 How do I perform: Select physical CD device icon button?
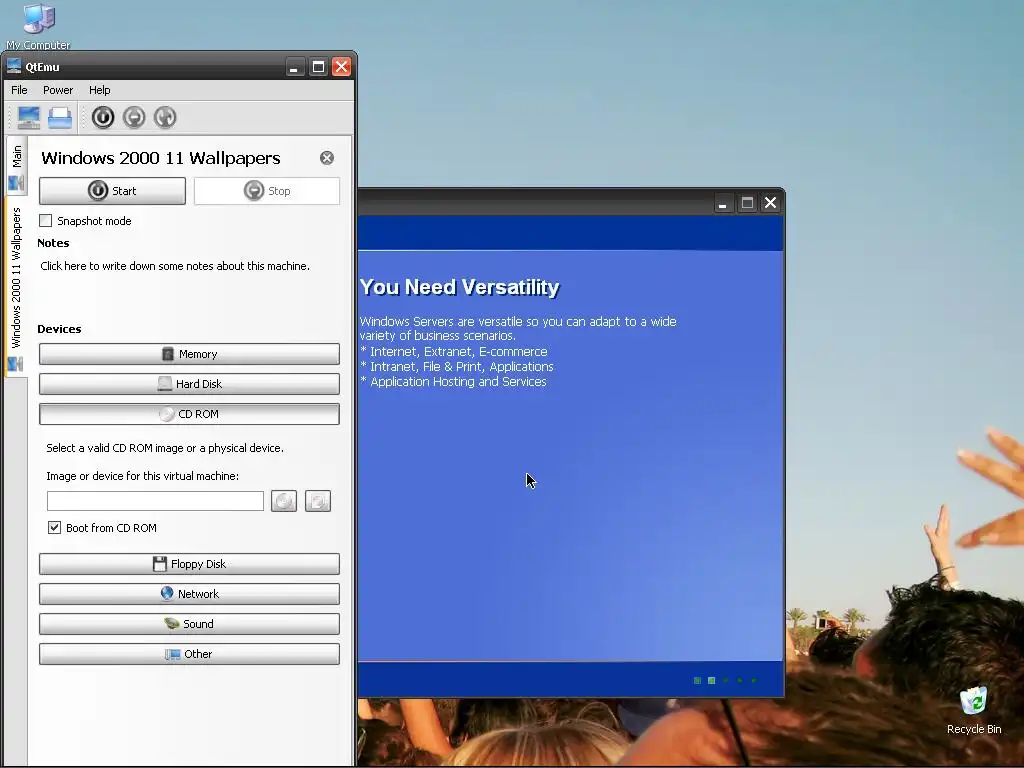(284, 502)
